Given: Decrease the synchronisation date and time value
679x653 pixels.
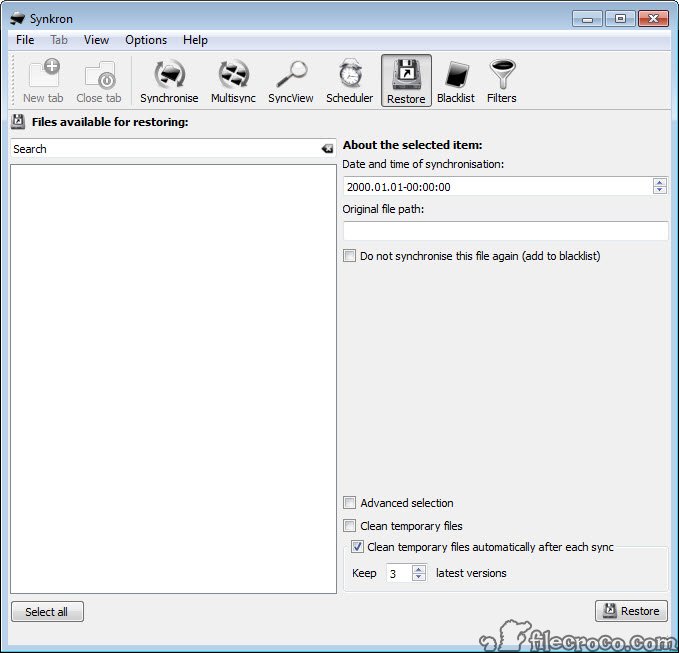Looking at the screenshot, I should click(x=660, y=190).
